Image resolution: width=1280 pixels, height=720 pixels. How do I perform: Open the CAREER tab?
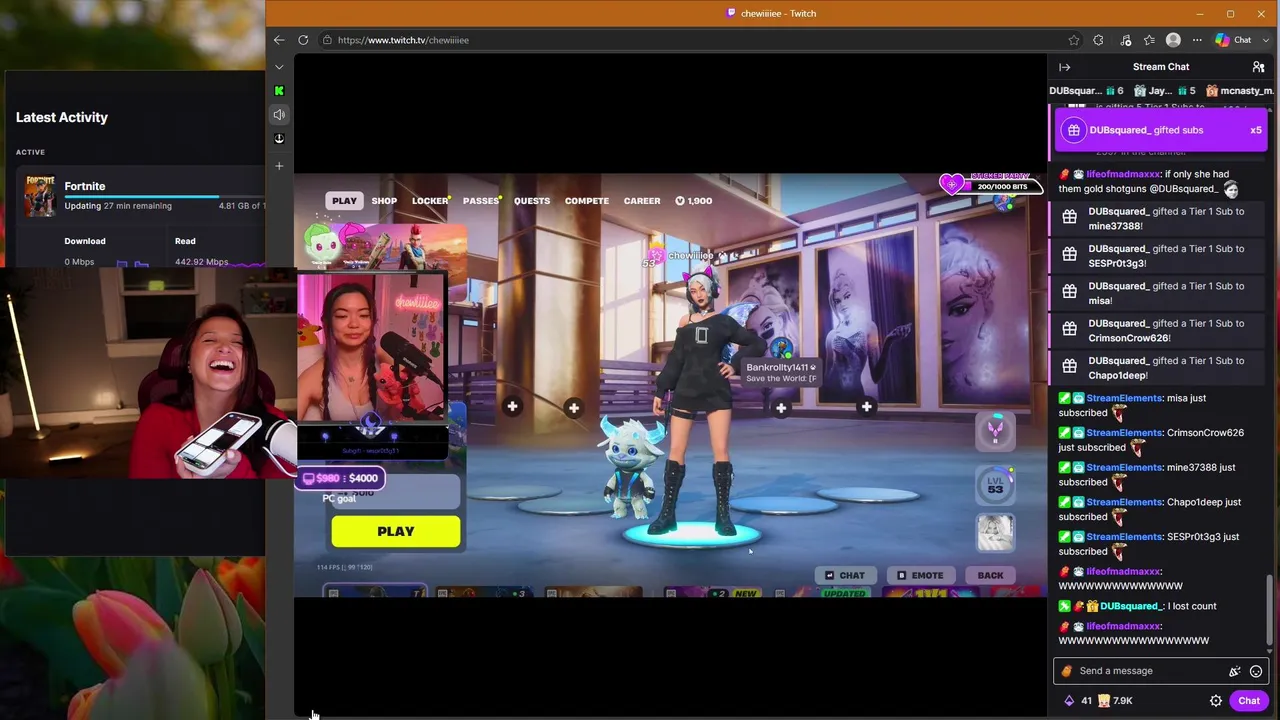click(642, 201)
